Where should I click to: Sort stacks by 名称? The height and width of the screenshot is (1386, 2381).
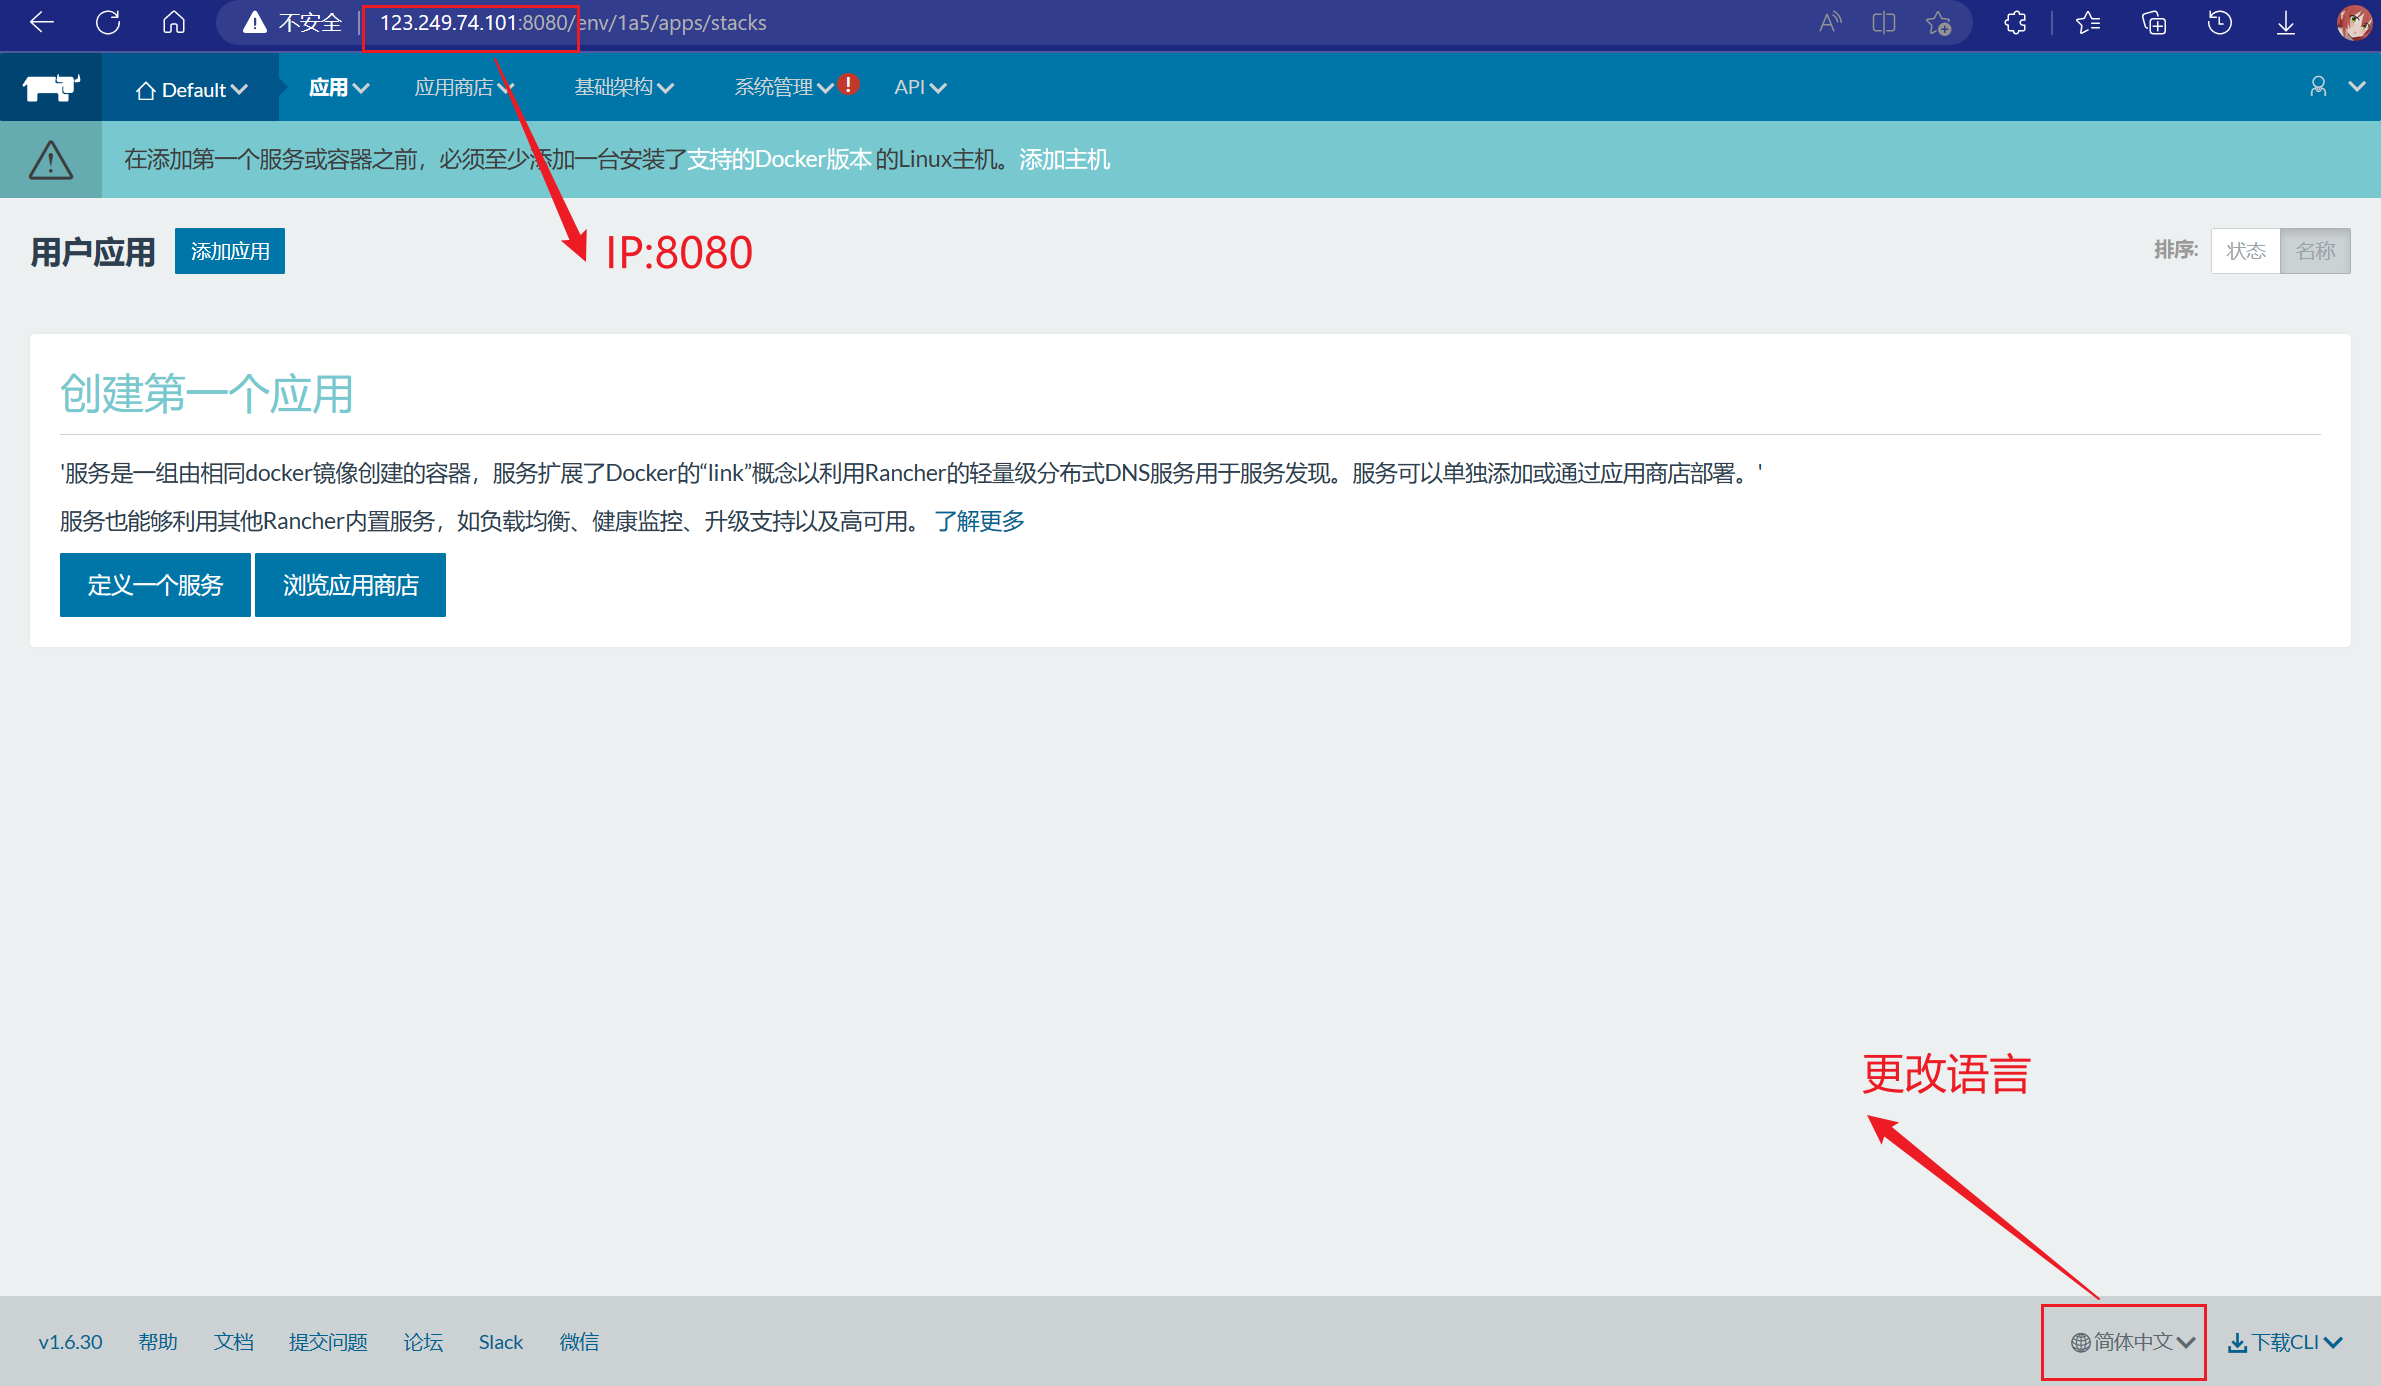click(x=2315, y=251)
